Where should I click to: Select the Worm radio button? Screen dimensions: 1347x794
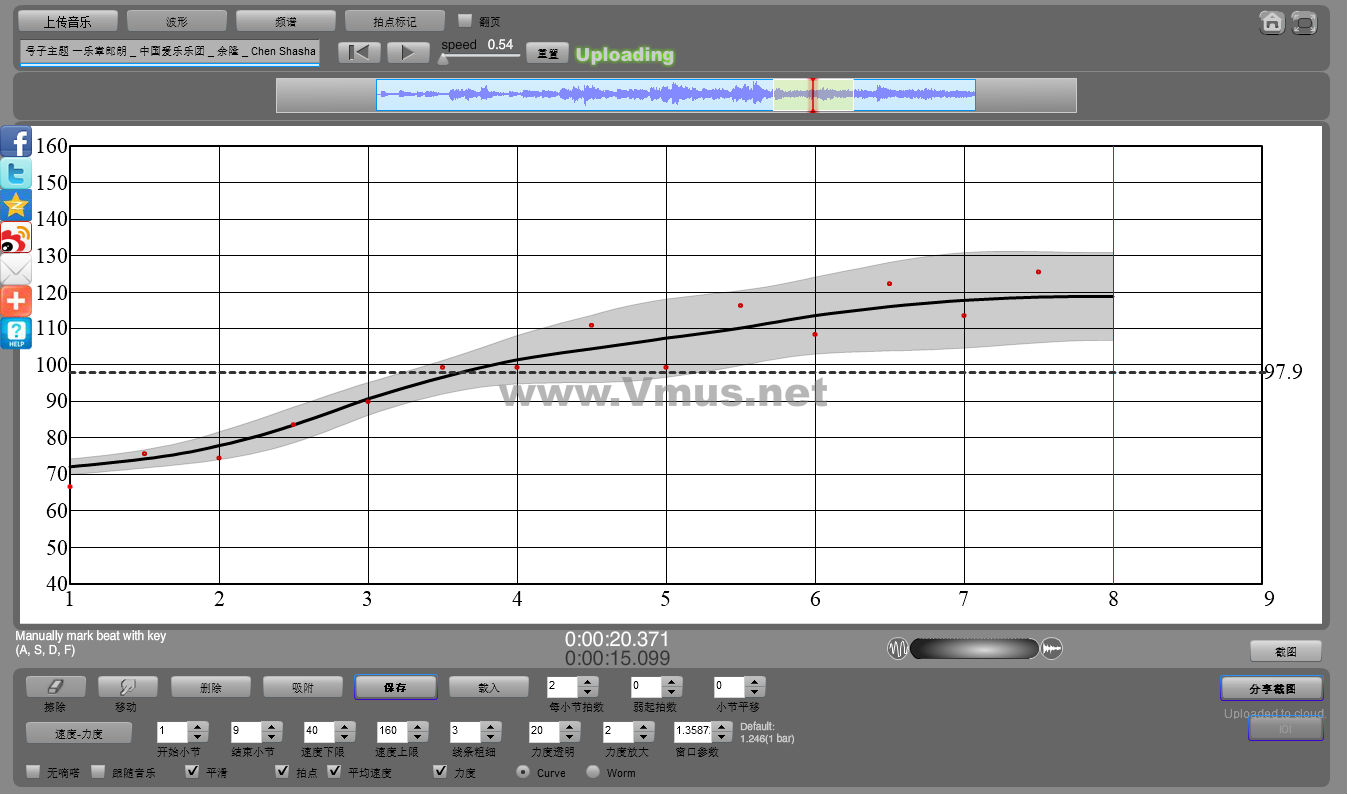click(593, 772)
